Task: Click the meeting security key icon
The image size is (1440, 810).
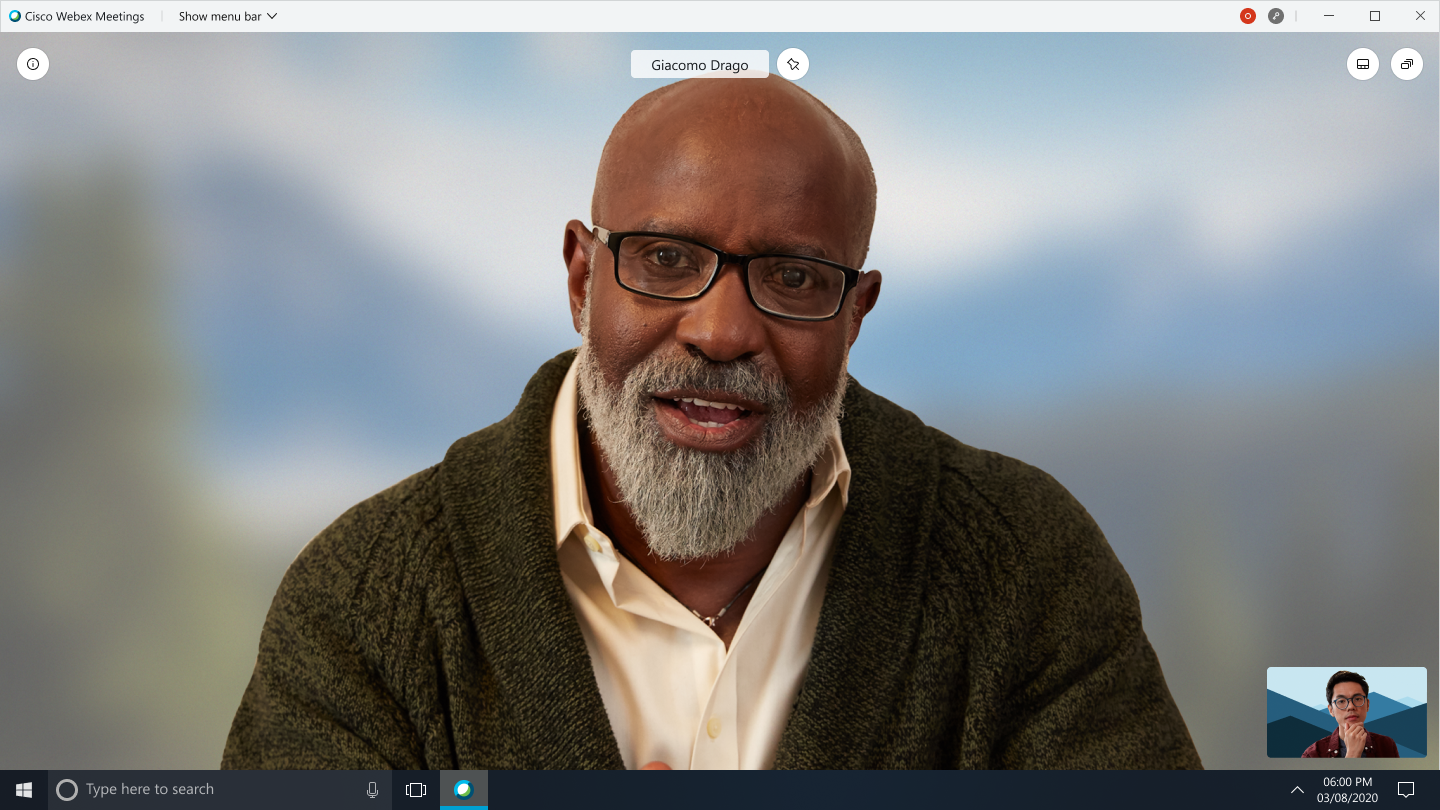Action: click(x=1276, y=16)
